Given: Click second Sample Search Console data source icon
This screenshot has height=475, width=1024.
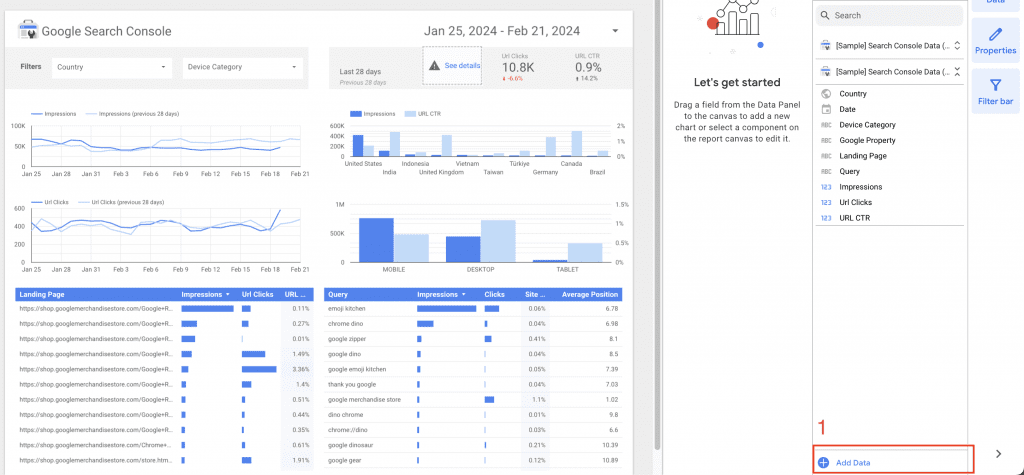Looking at the screenshot, I should [825, 71].
